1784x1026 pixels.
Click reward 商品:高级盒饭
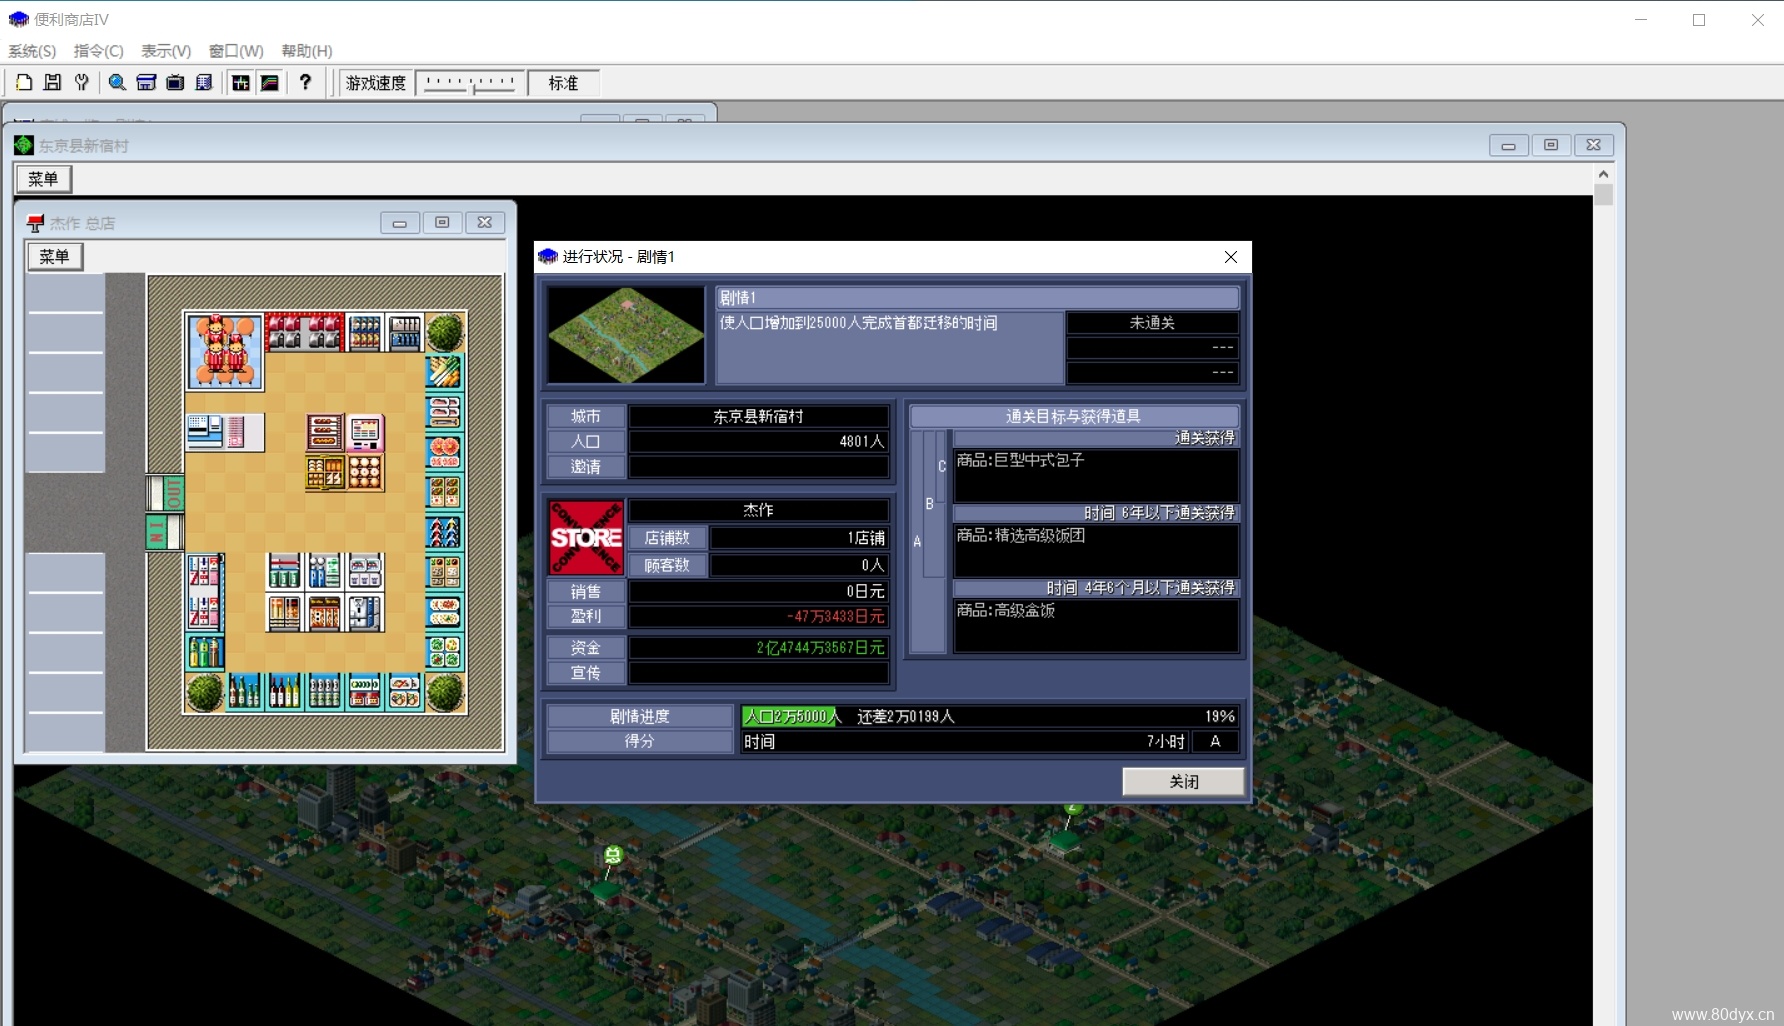(1005, 610)
